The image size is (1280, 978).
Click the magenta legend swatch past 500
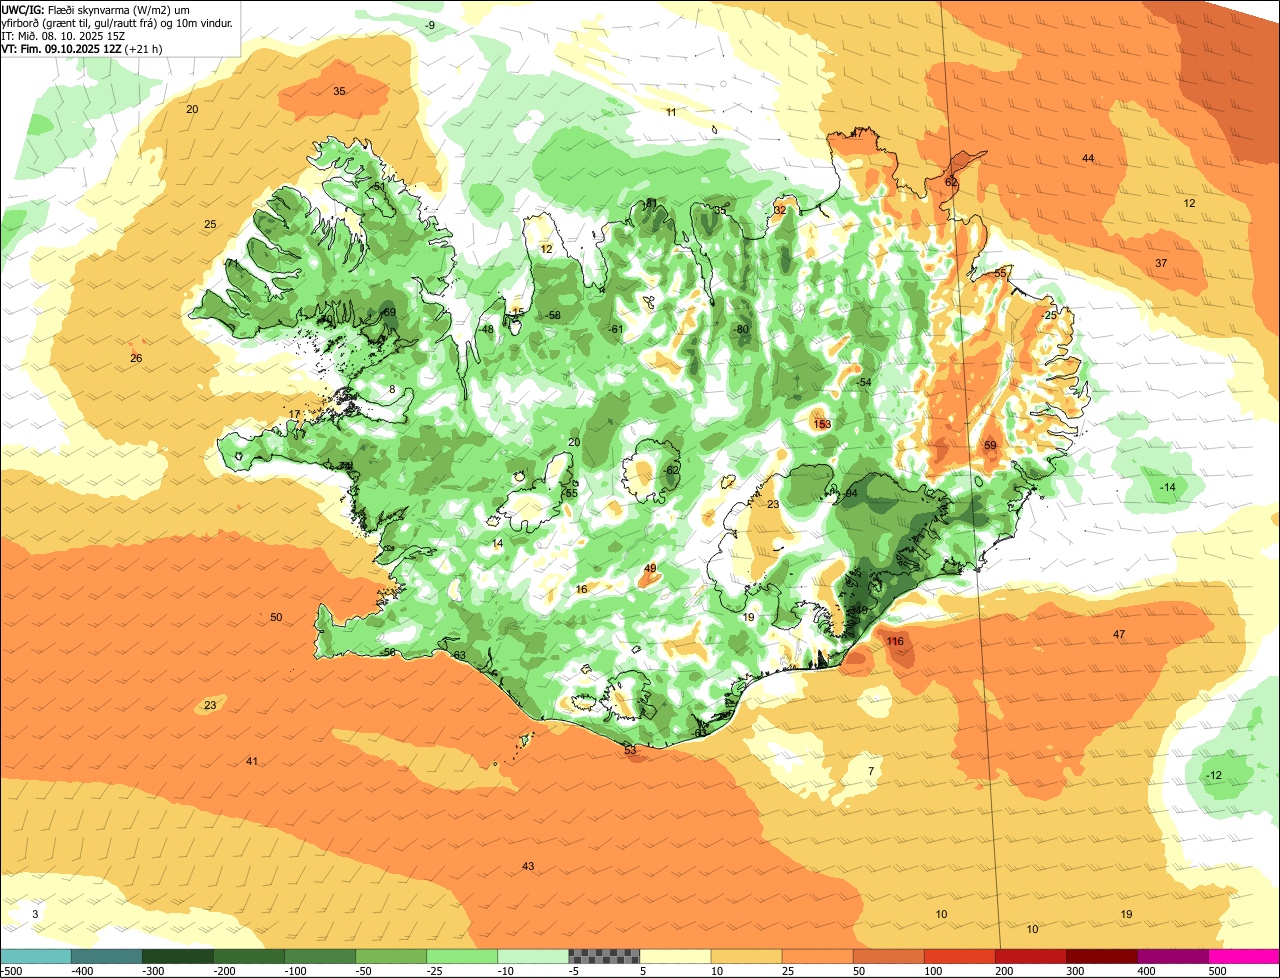[1244, 956]
